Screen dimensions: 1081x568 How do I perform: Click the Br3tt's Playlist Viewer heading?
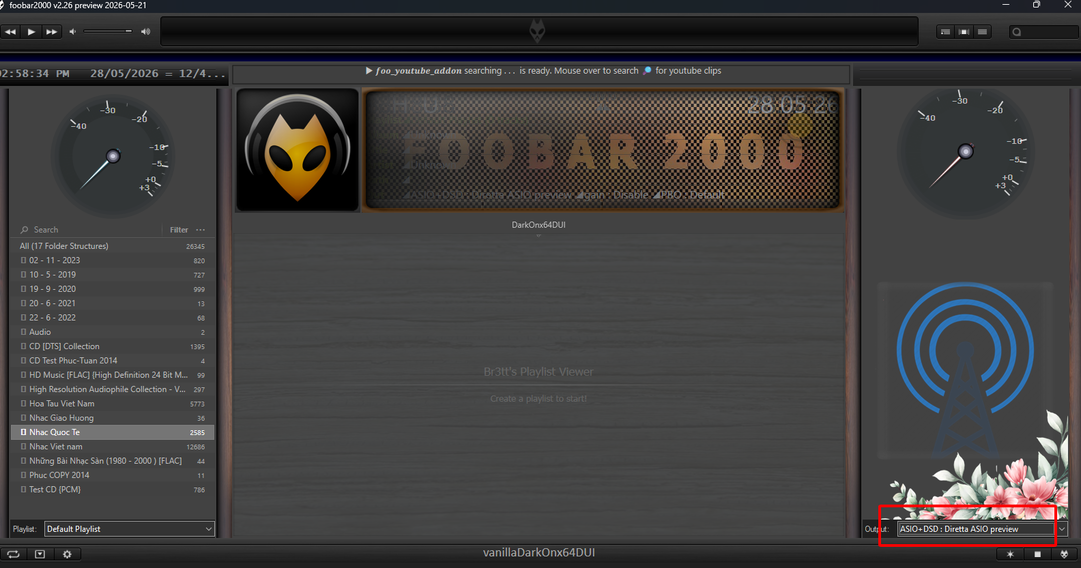(538, 372)
